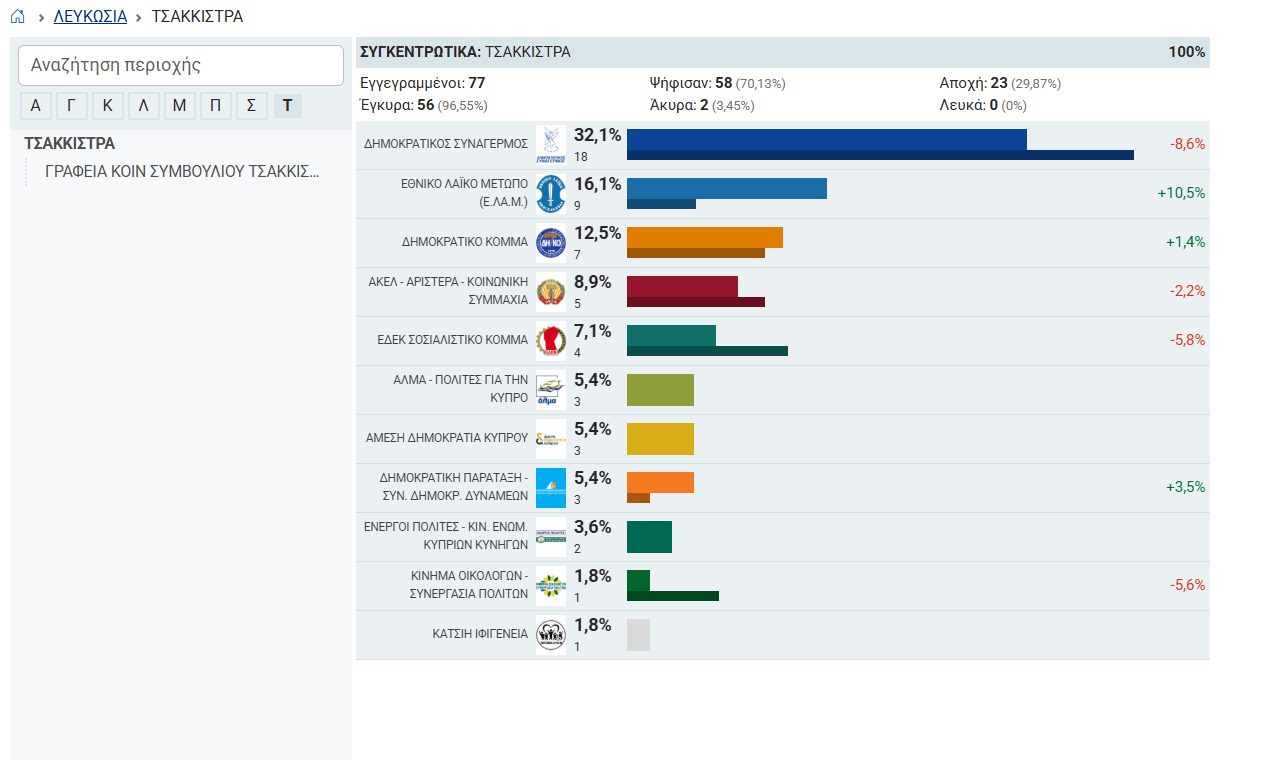Click the area search input field

click(x=181, y=65)
